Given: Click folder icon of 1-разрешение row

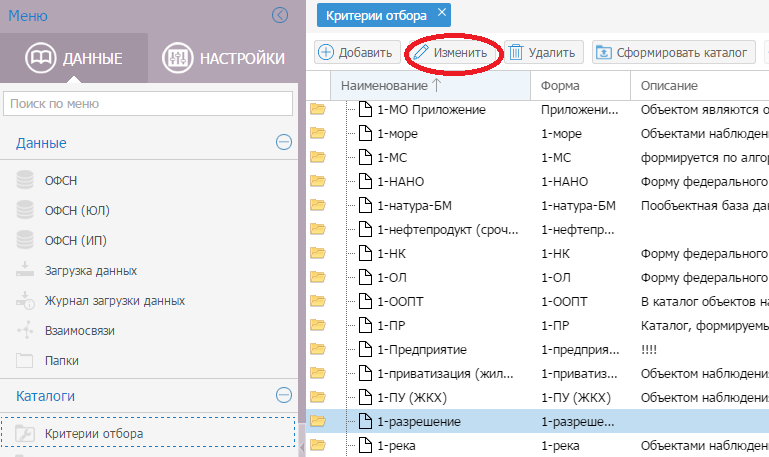Looking at the screenshot, I should [x=318, y=421].
